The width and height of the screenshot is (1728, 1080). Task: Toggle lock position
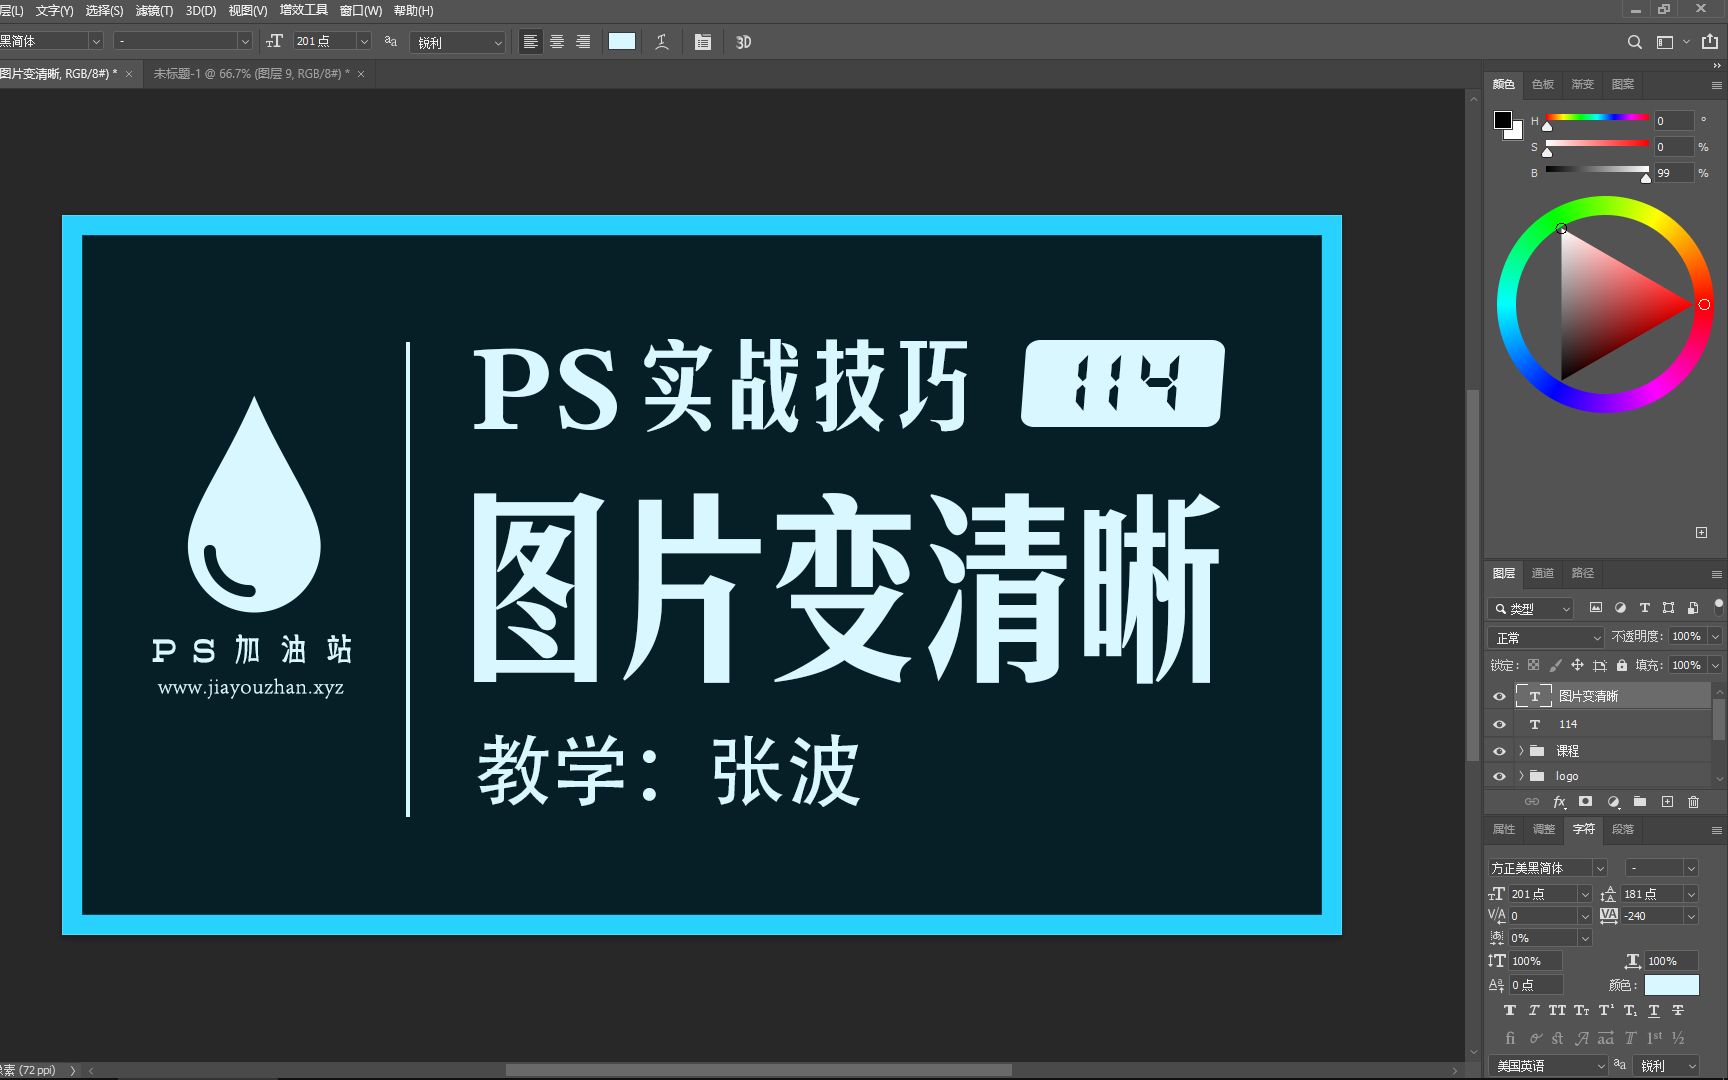tap(1577, 665)
